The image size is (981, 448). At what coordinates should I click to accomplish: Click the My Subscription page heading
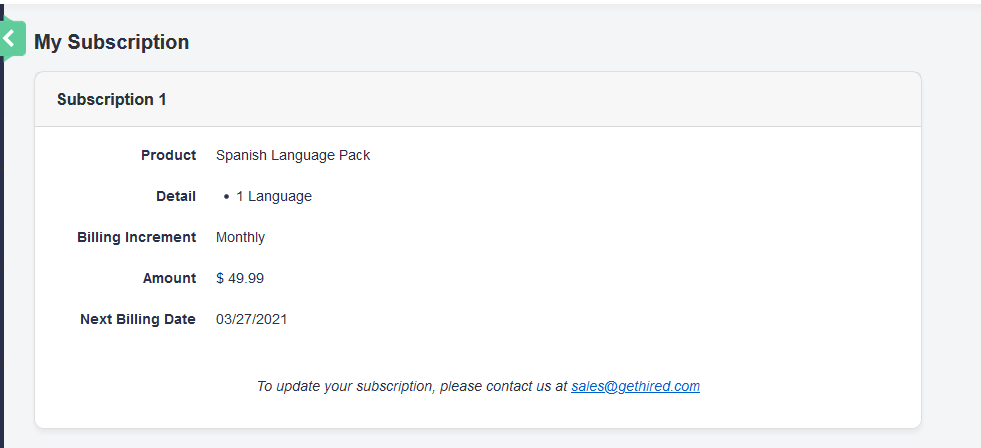tap(111, 42)
